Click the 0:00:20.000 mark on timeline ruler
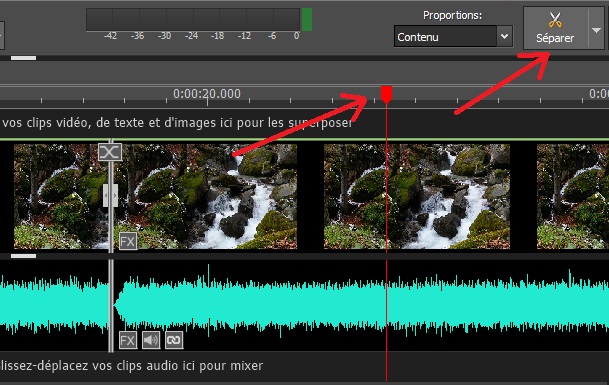 207,94
